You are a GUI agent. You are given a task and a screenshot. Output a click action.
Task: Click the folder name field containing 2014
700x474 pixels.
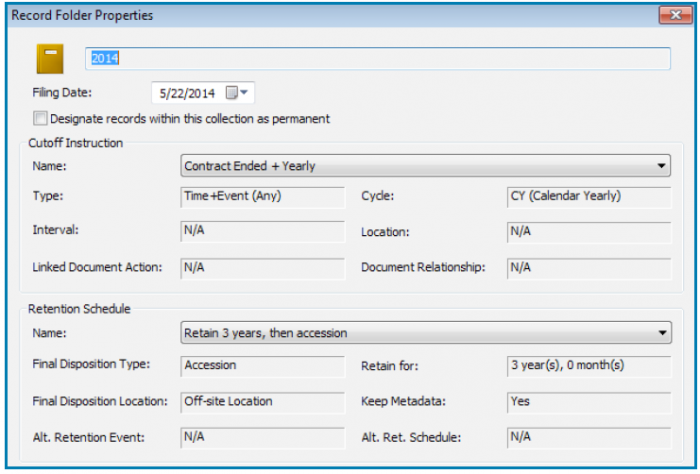(378, 59)
